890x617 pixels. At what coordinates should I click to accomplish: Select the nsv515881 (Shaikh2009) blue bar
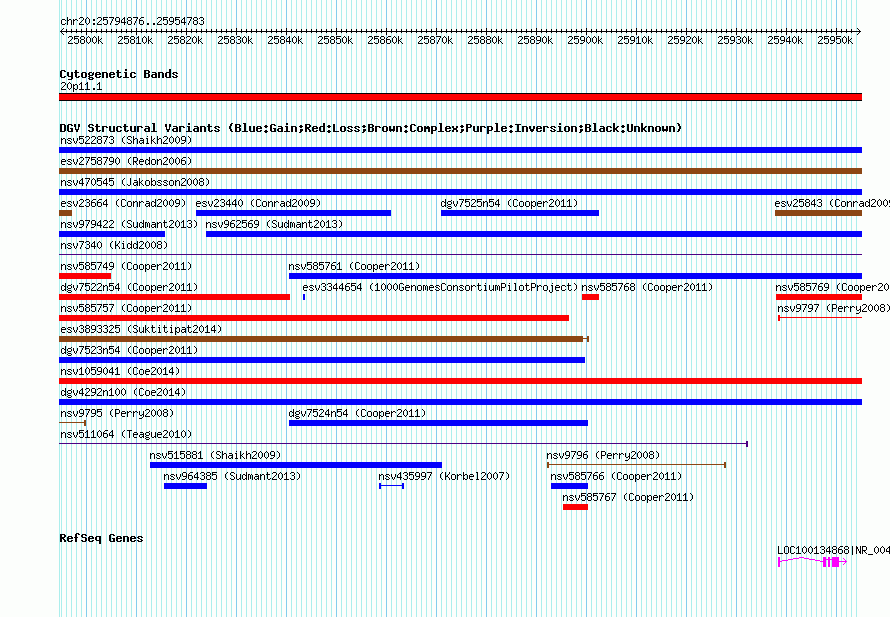pos(296,465)
